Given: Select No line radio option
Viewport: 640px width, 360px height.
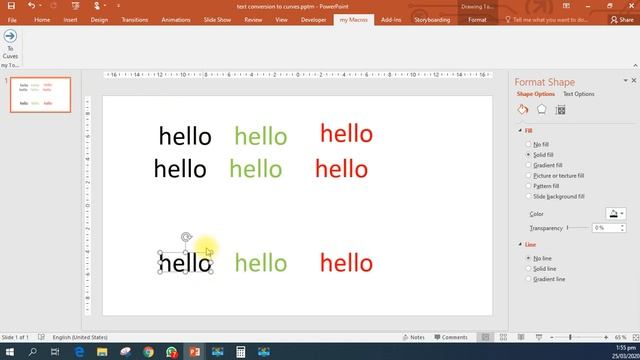Looking at the screenshot, I should tap(528, 258).
